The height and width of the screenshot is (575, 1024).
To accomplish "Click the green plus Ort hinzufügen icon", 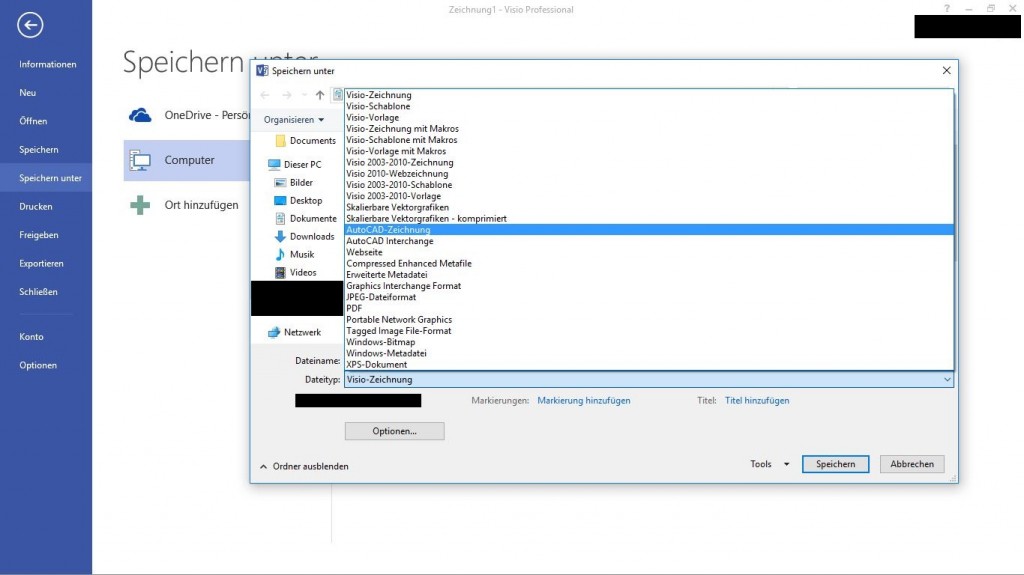I will 140,205.
